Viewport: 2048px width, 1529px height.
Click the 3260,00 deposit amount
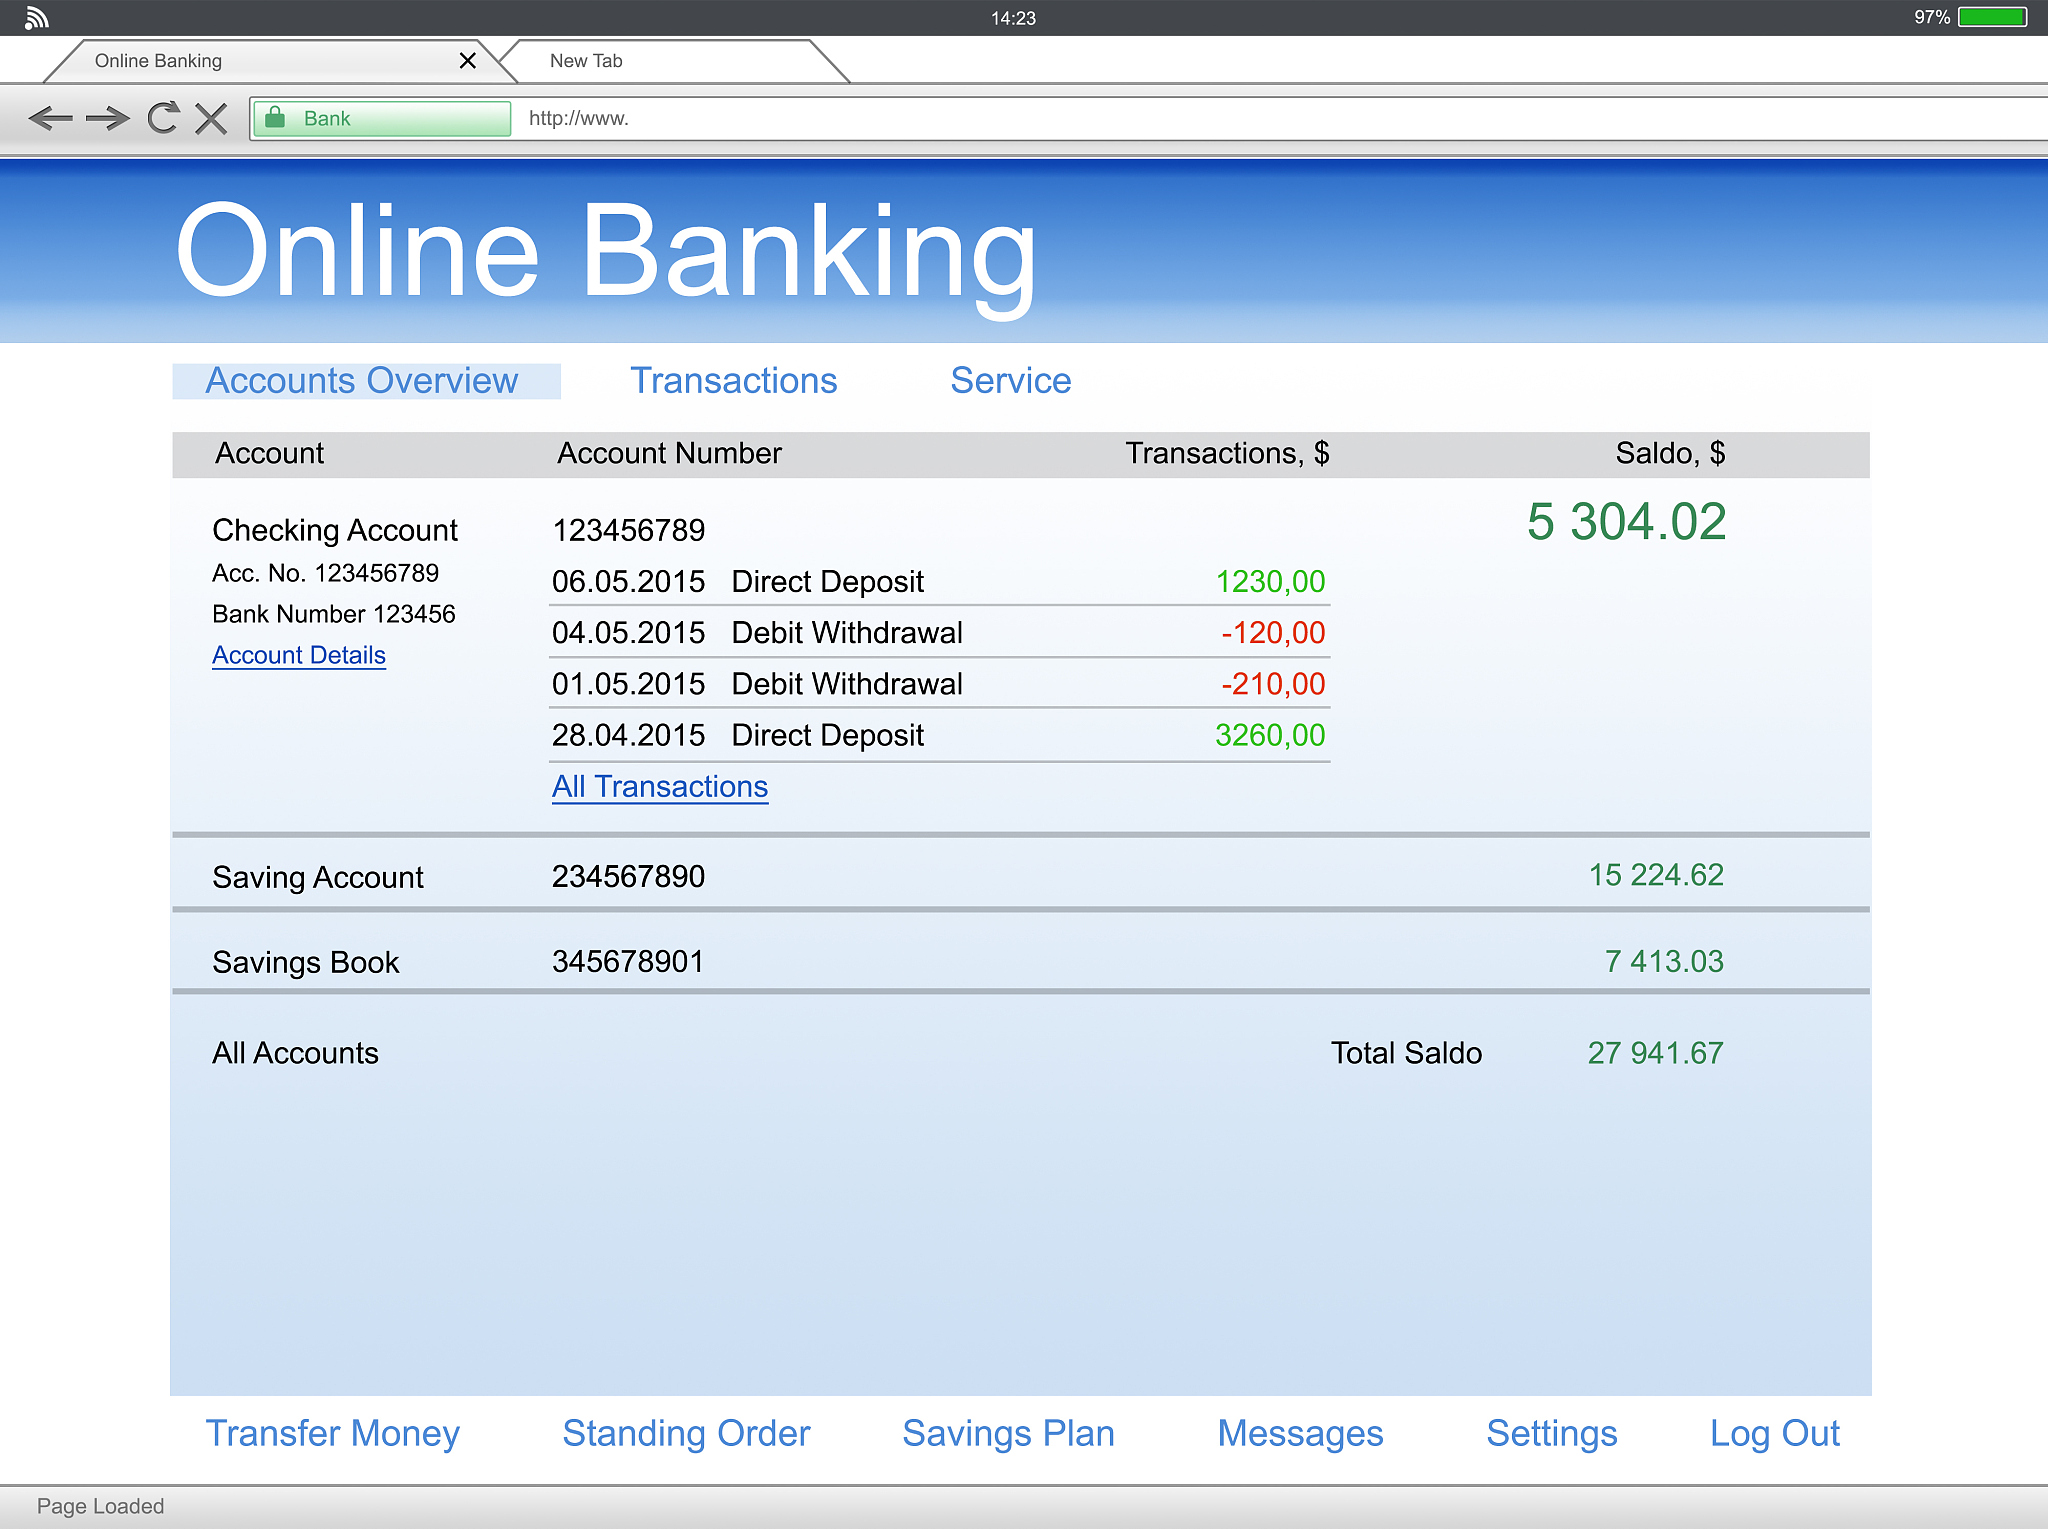(x=1270, y=735)
